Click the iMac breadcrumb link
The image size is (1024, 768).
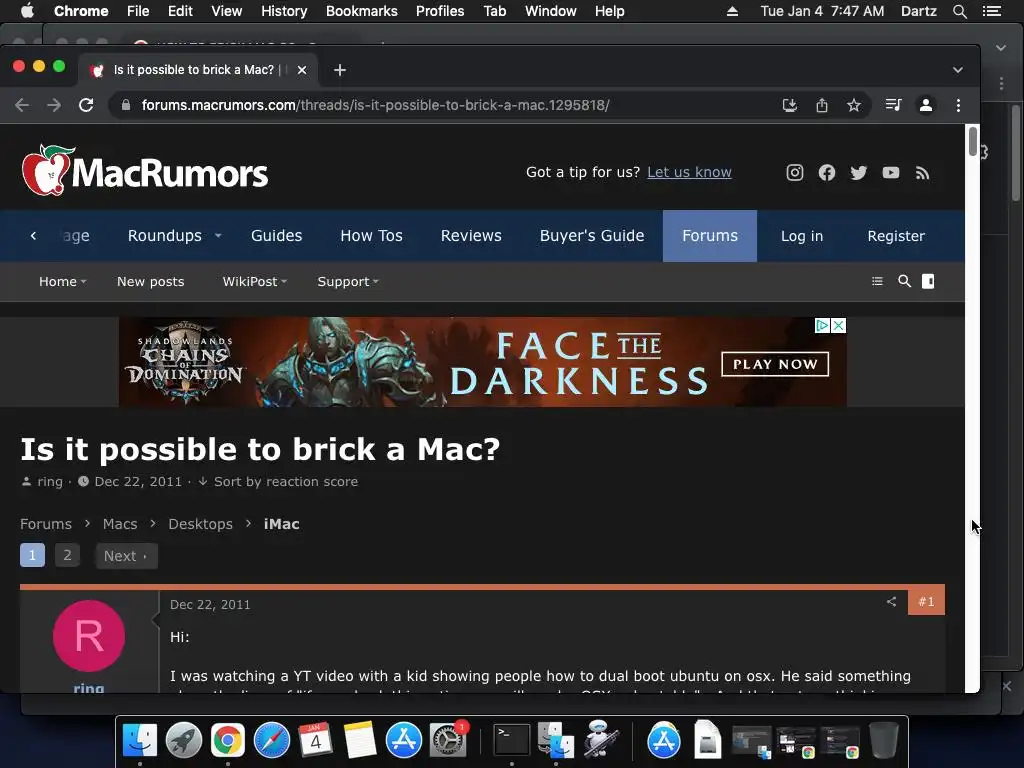[x=281, y=524]
